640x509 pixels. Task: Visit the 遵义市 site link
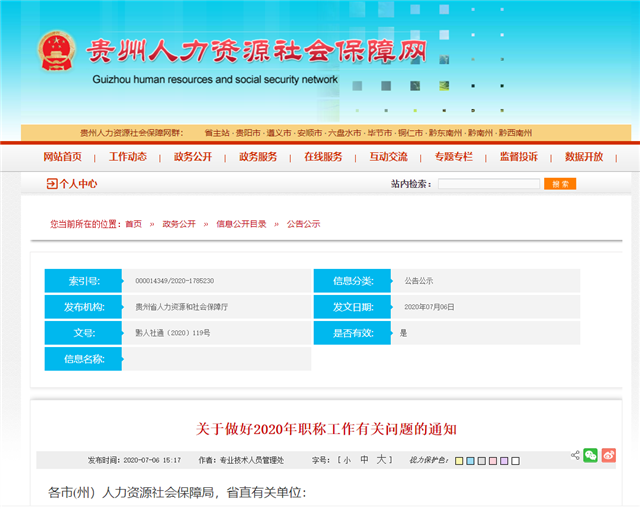pos(279,133)
